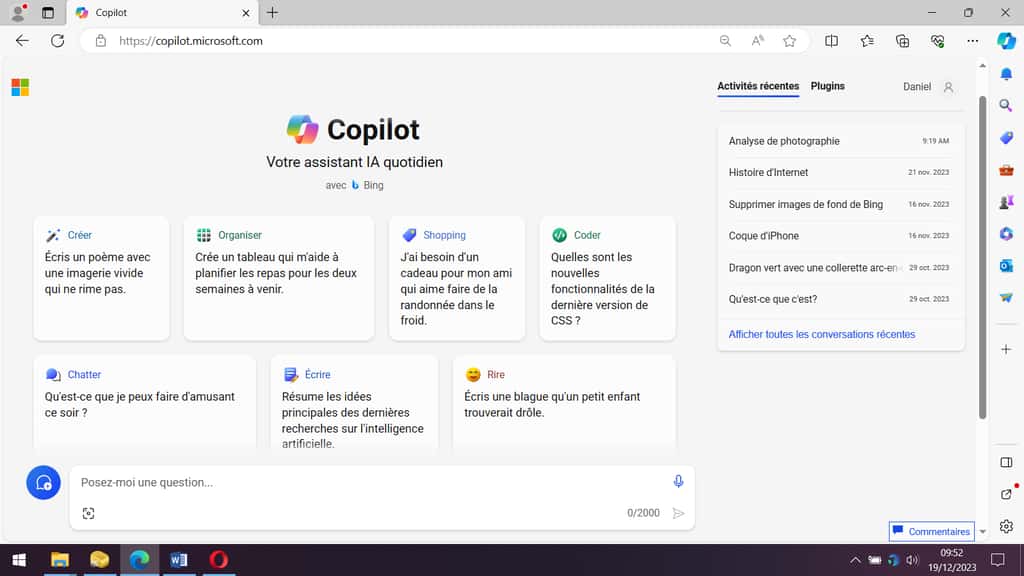The width and height of the screenshot is (1024, 576).
Task: Expand hidden system tray icons
Action: tap(855, 560)
